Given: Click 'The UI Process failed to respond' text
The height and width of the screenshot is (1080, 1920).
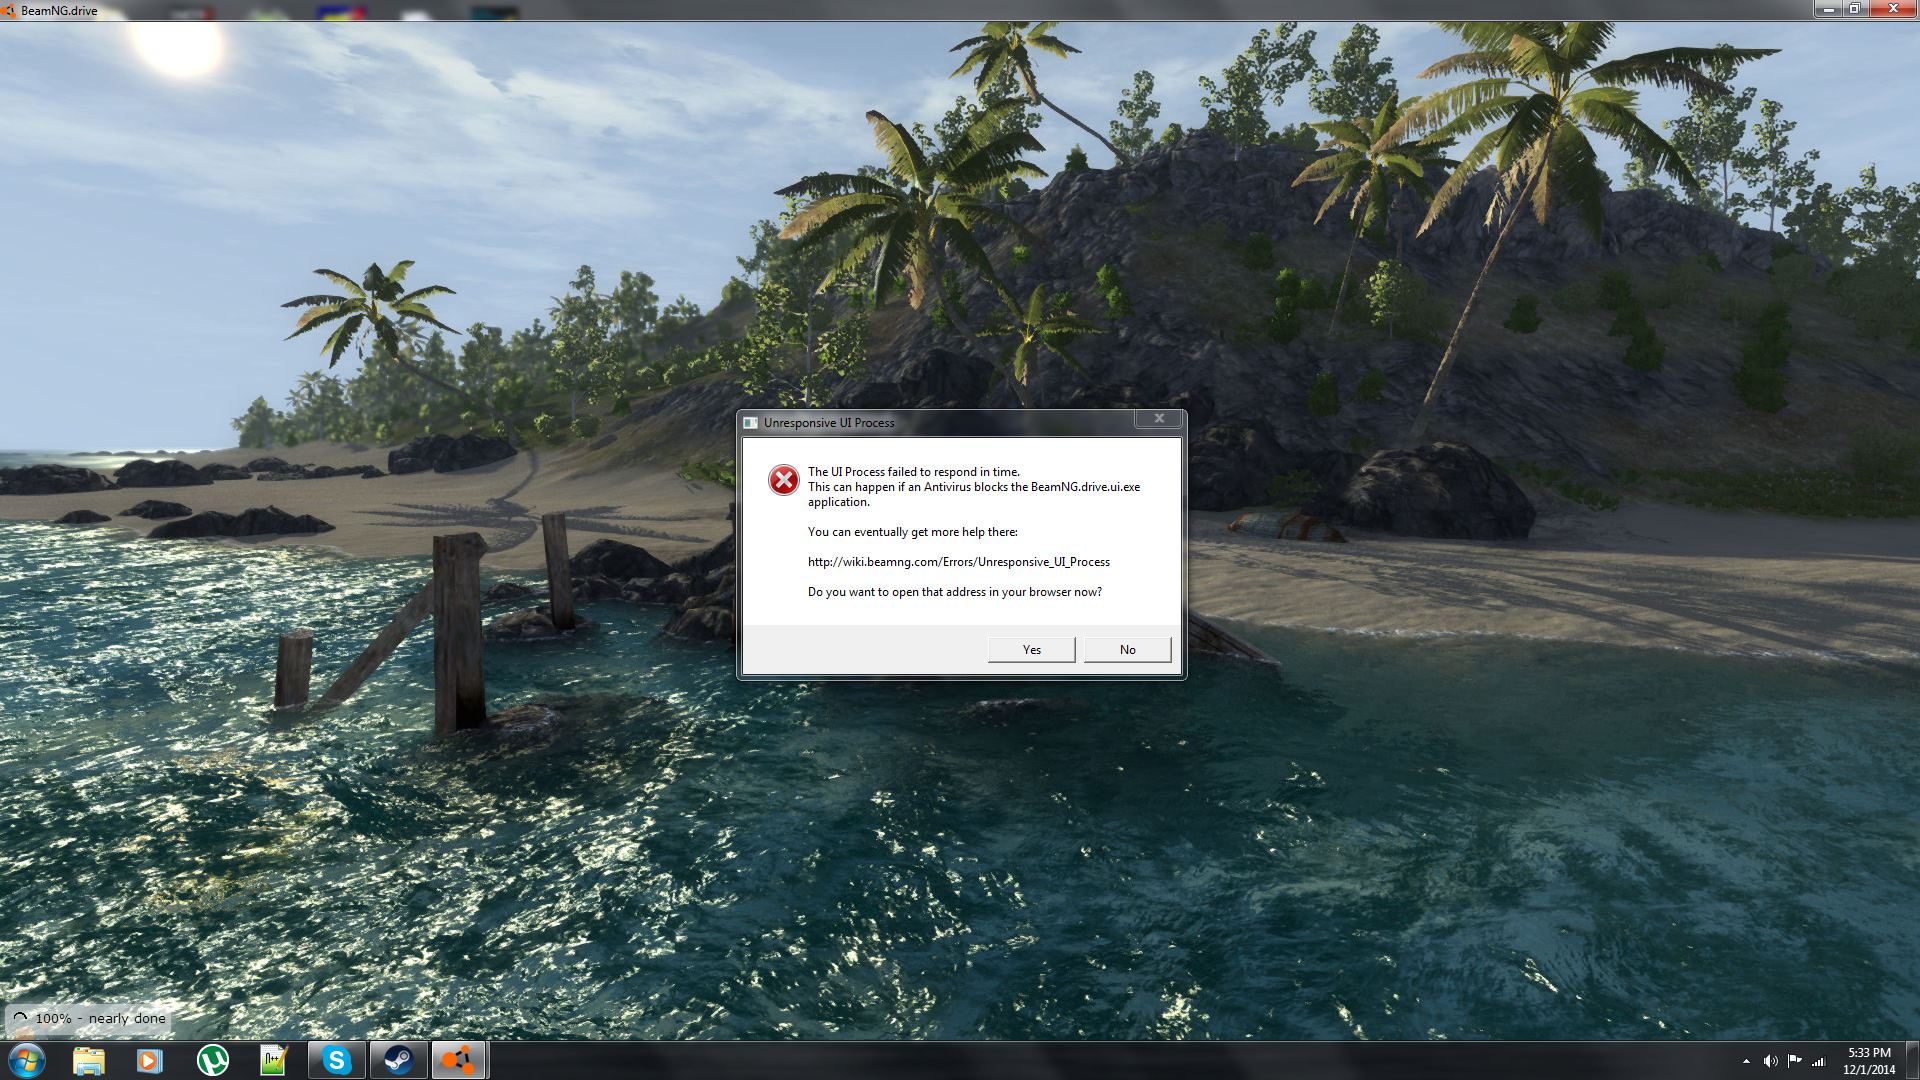Looking at the screenshot, I should [x=914, y=472].
